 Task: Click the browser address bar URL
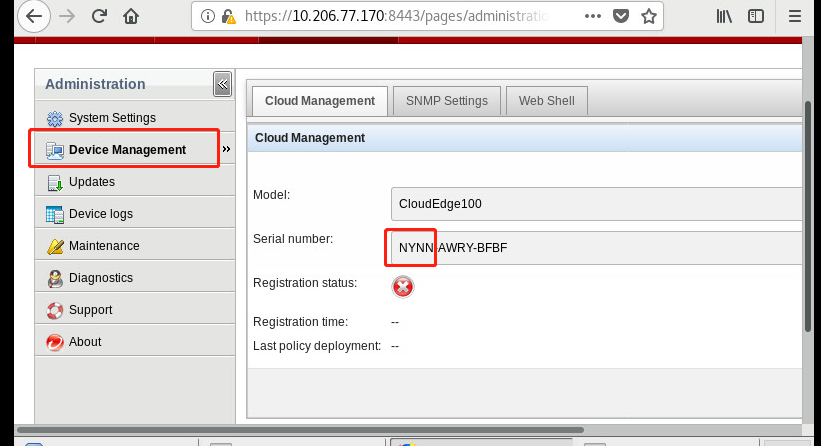click(396, 16)
